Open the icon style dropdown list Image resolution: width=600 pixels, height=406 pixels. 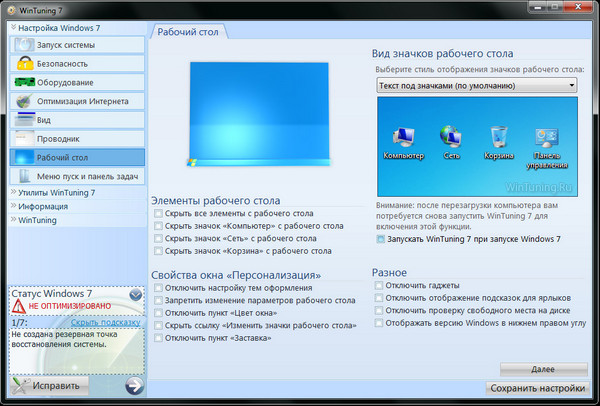[x=477, y=85]
